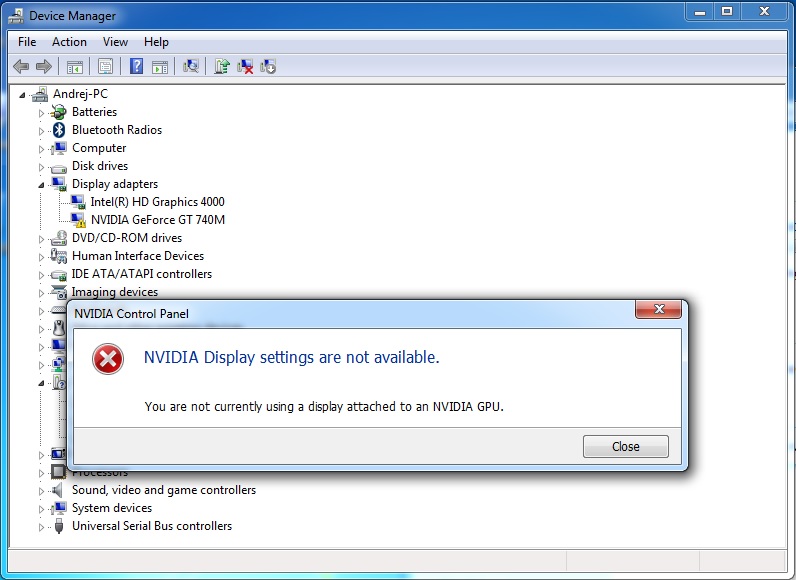The height and width of the screenshot is (580, 796).
Task: Open Properties from the toolbar icon
Action: [105, 66]
